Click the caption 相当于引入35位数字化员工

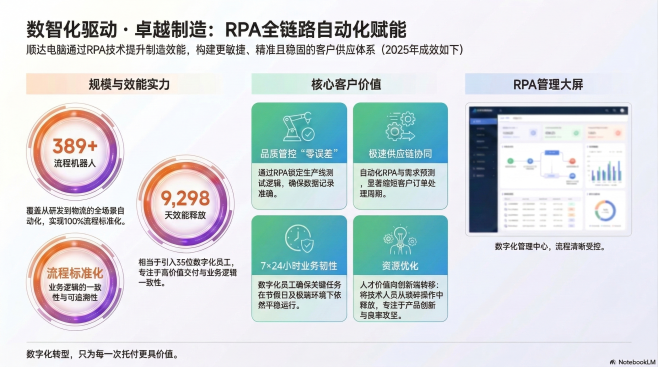188,273
